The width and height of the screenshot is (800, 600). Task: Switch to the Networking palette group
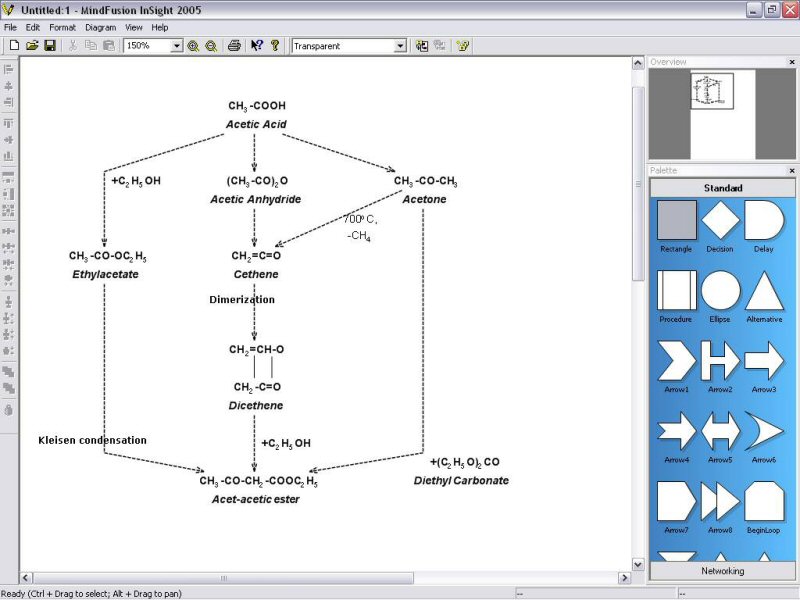point(722,571)
